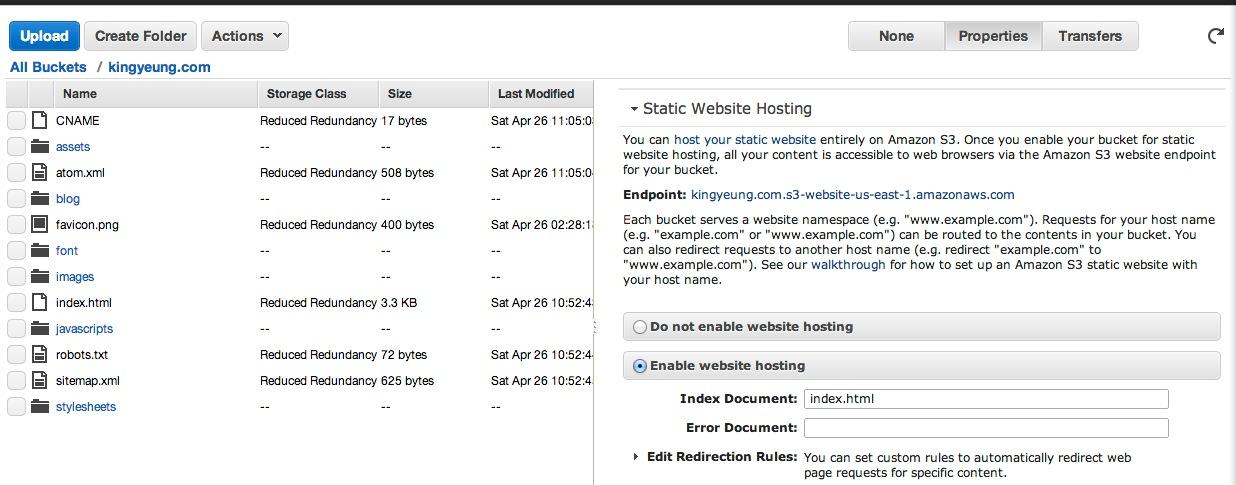Open the javascripts folder link

click(84, 329)
